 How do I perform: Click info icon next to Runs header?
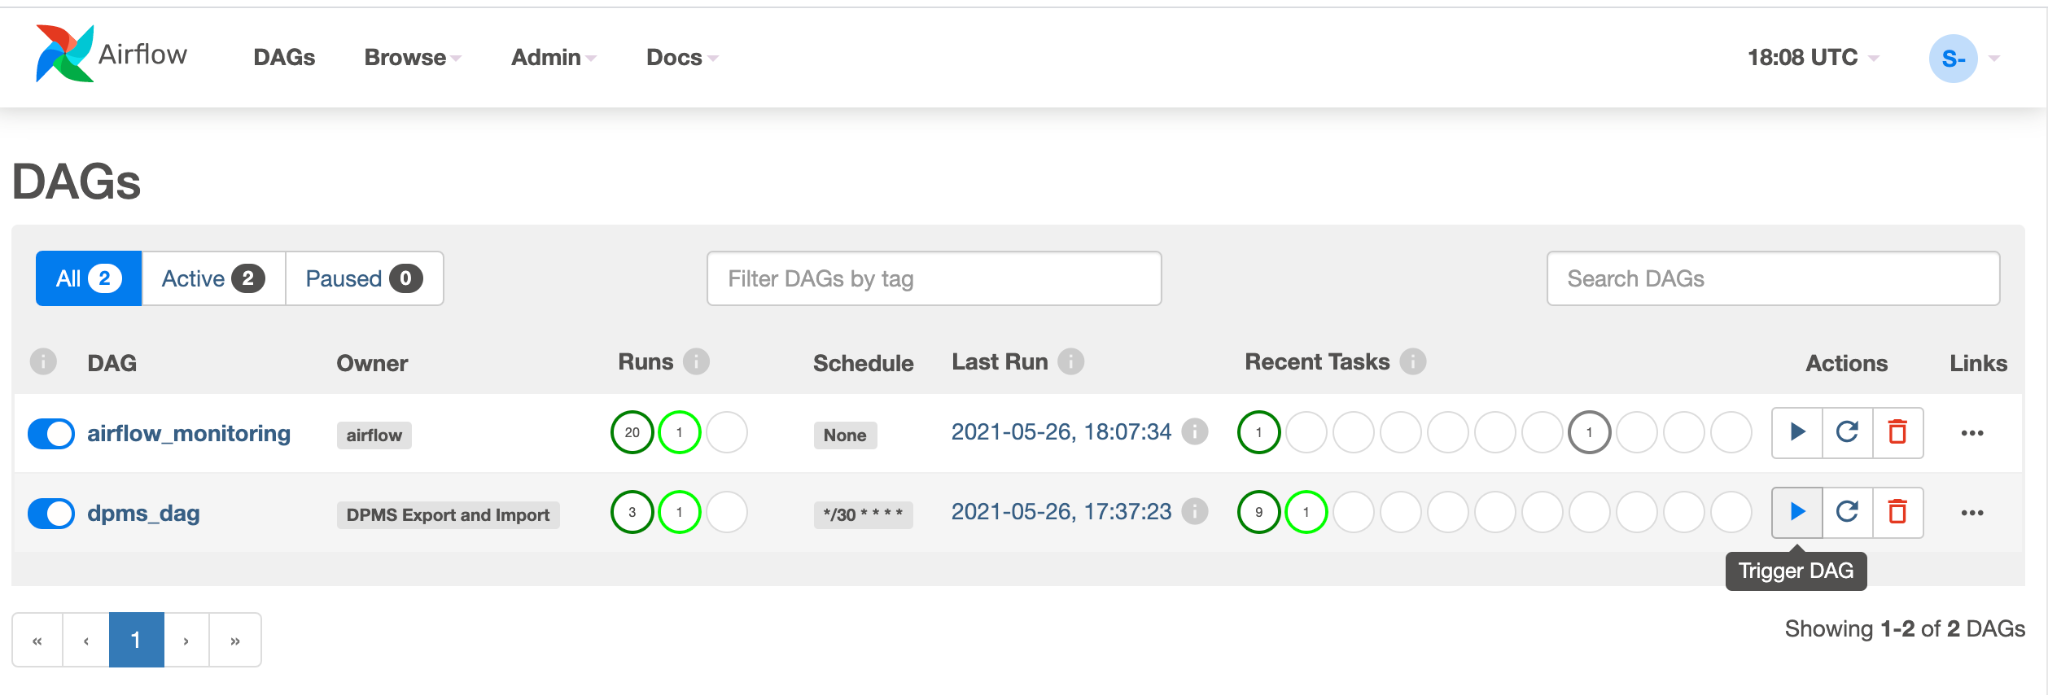point(697,362)
